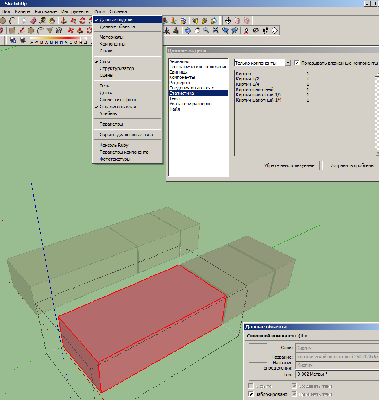
Task: Select the Polygon triangle tool
Action: coord(49,31)
